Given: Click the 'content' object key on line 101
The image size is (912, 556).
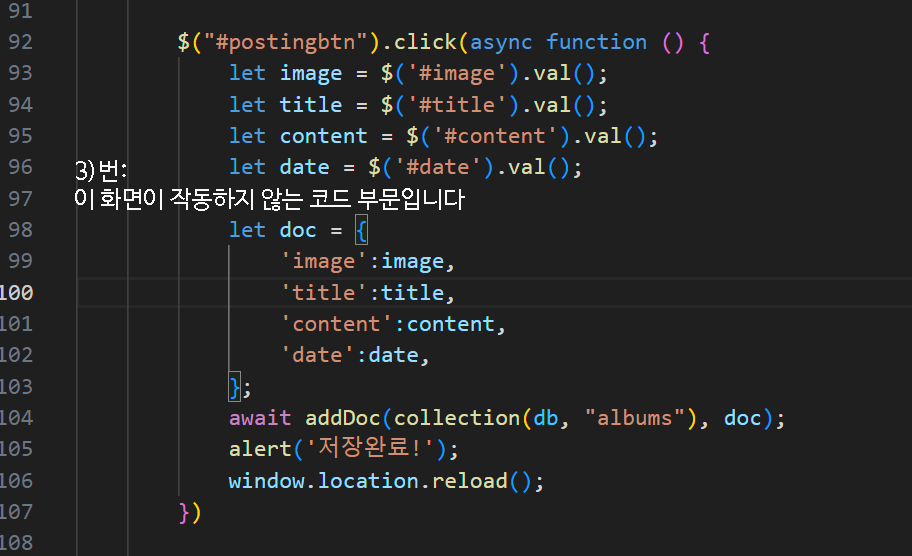Looking at the screenshot, I should click(x=336, y=324).
